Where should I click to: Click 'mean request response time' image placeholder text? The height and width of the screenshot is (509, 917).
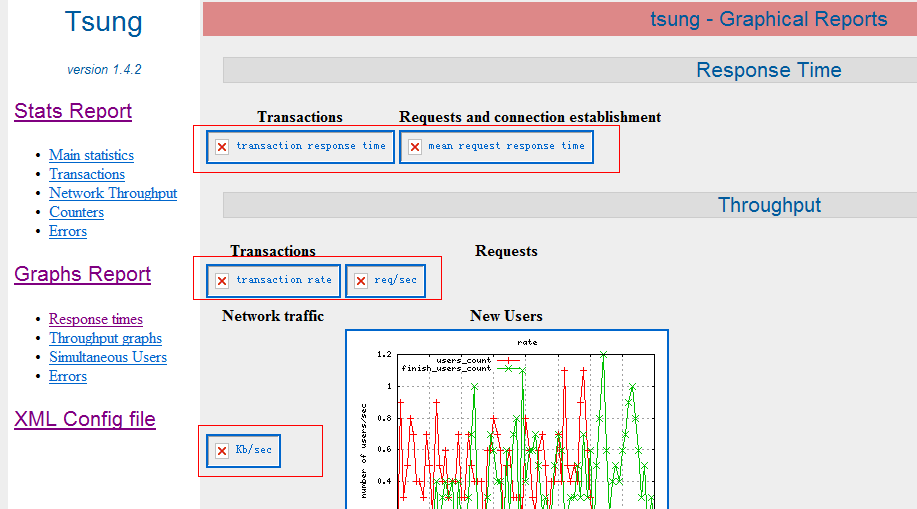click(506, 146)
